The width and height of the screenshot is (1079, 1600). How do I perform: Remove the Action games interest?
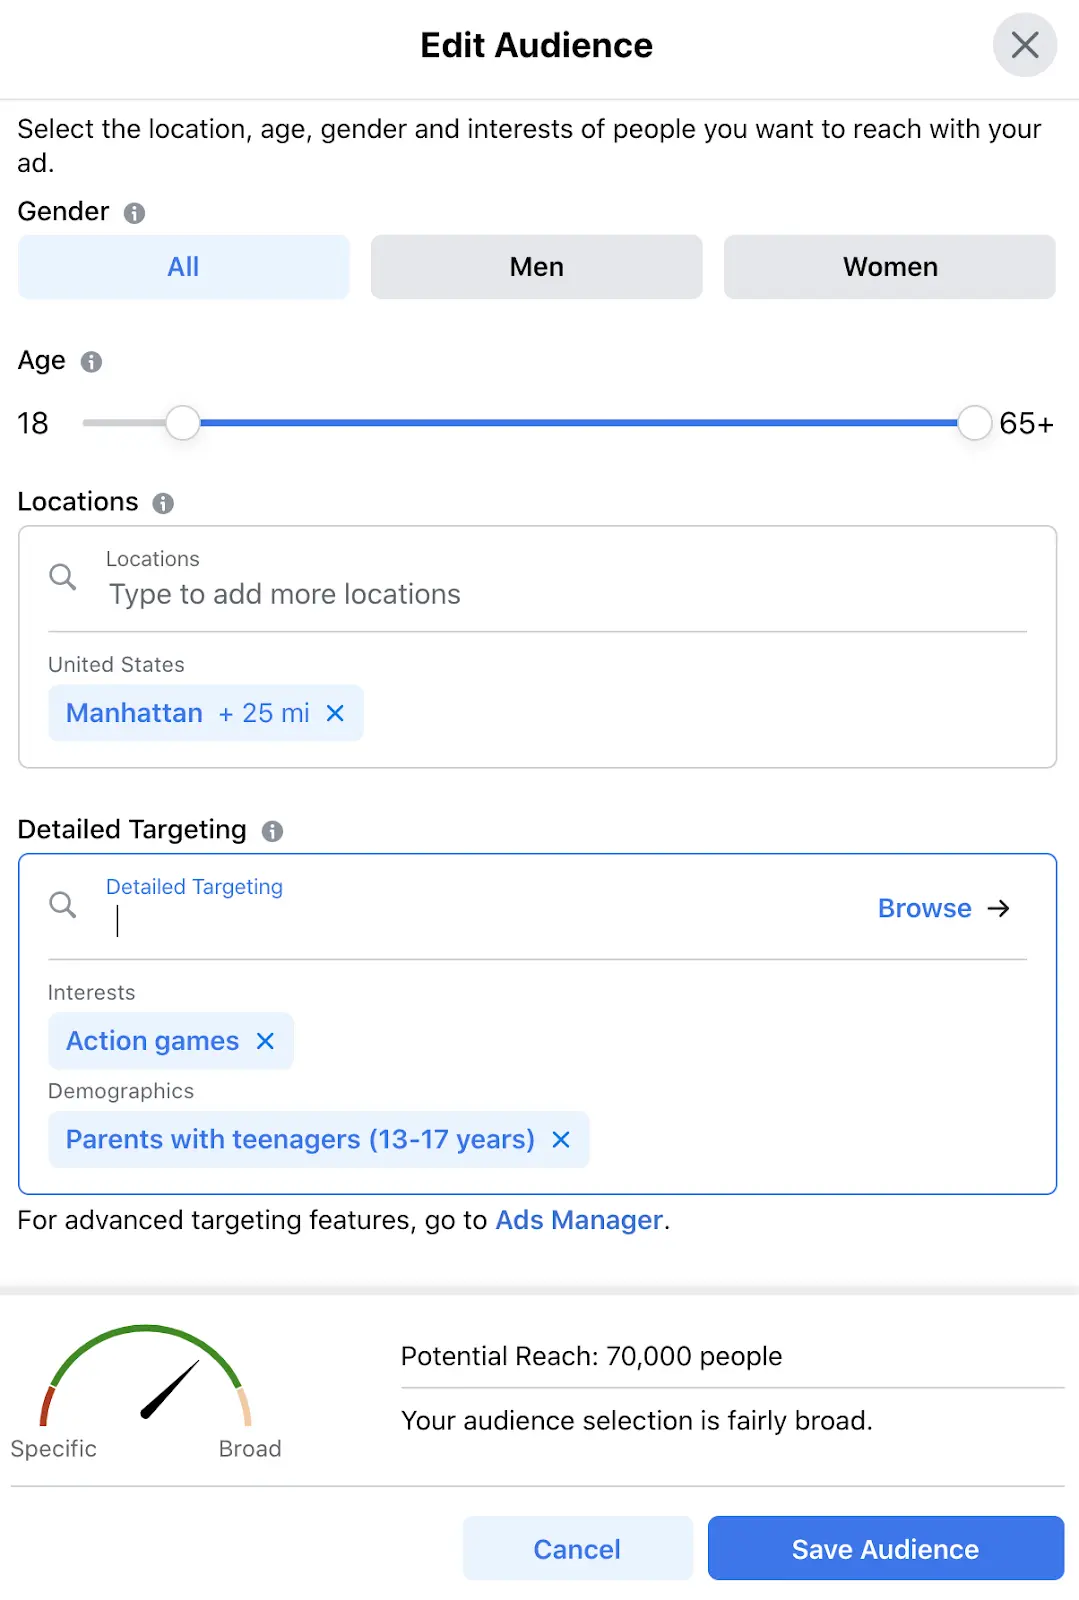point(265,1041)
